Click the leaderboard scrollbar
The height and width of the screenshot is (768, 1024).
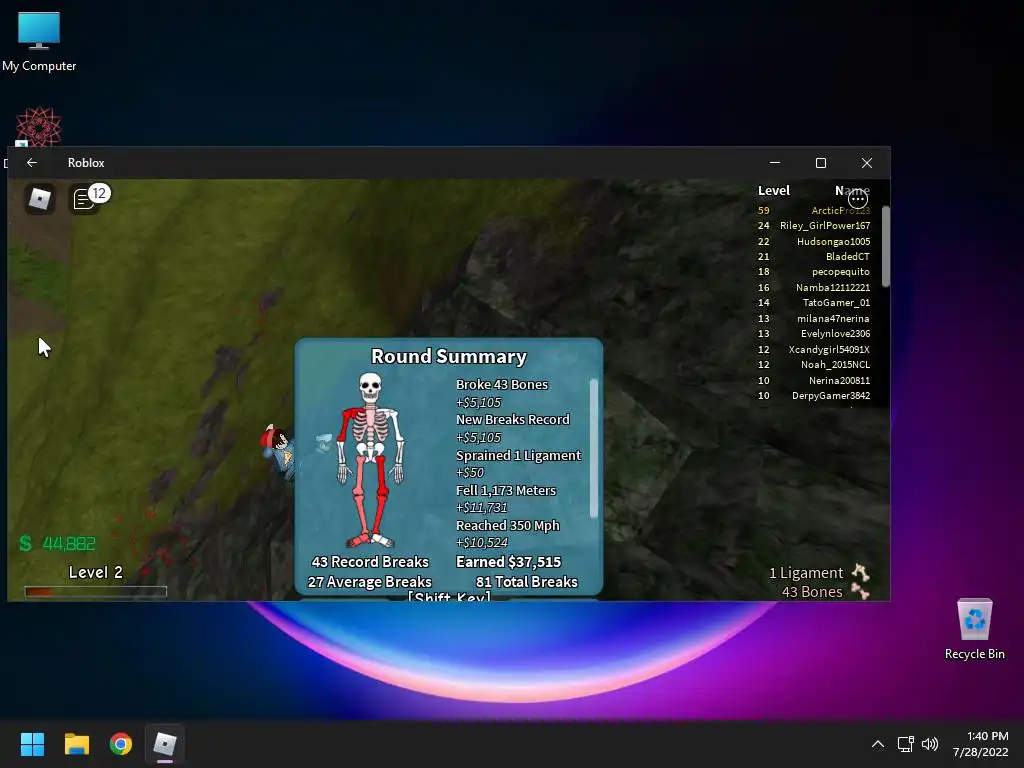tap(886, 246)
